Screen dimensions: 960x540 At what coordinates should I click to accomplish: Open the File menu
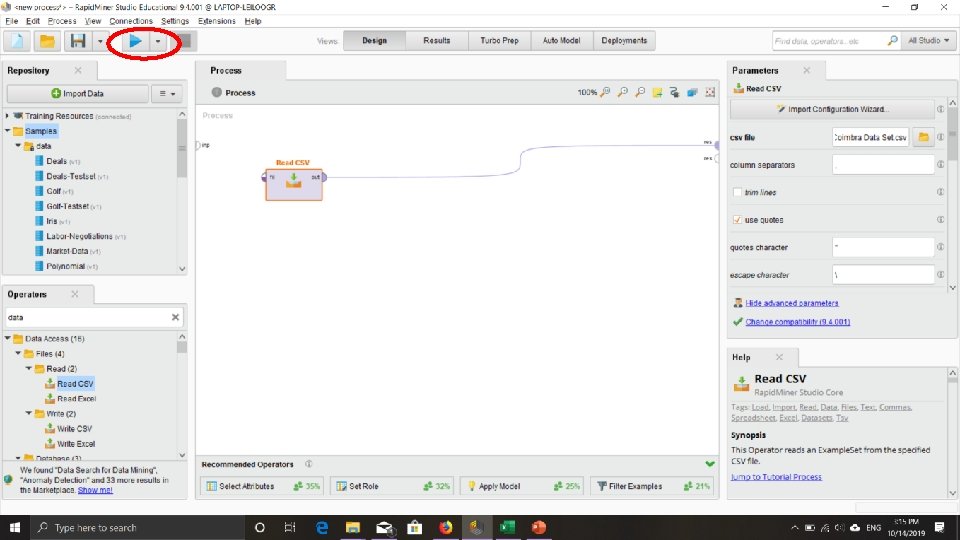pyautogui.click(x=12, y=21)
